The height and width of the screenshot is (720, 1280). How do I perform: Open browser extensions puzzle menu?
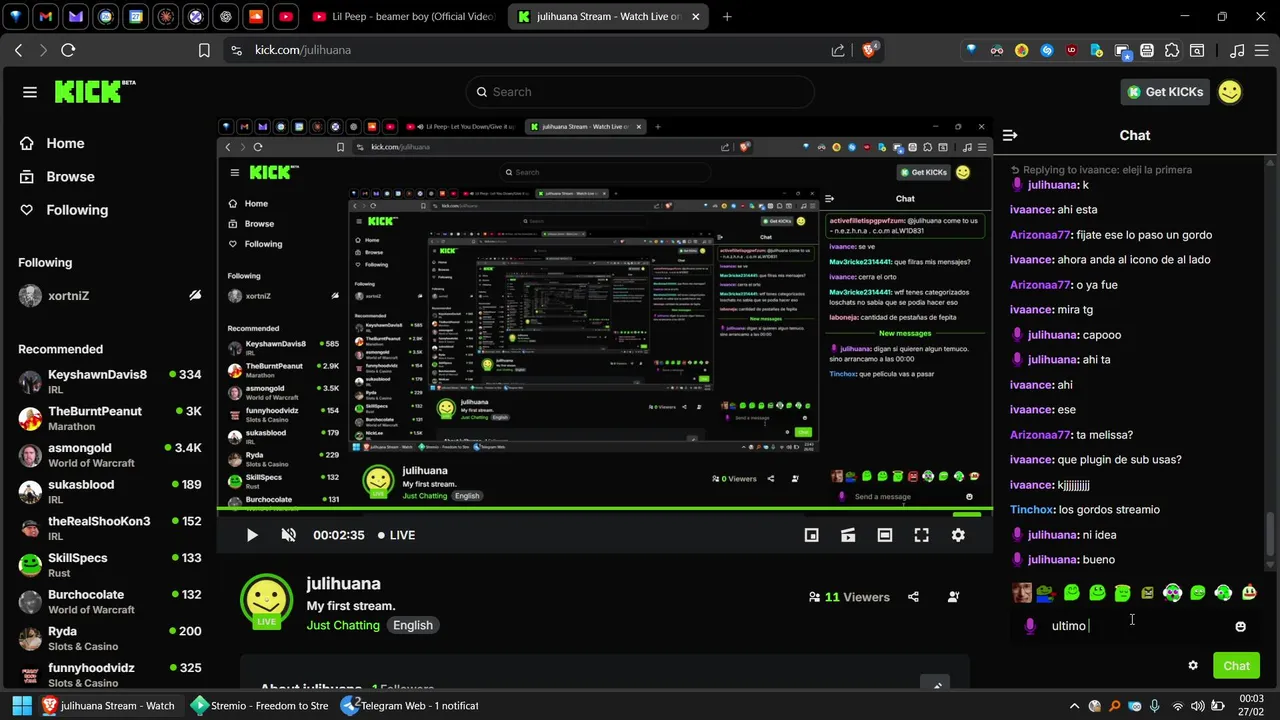(x=1172, y=50)
